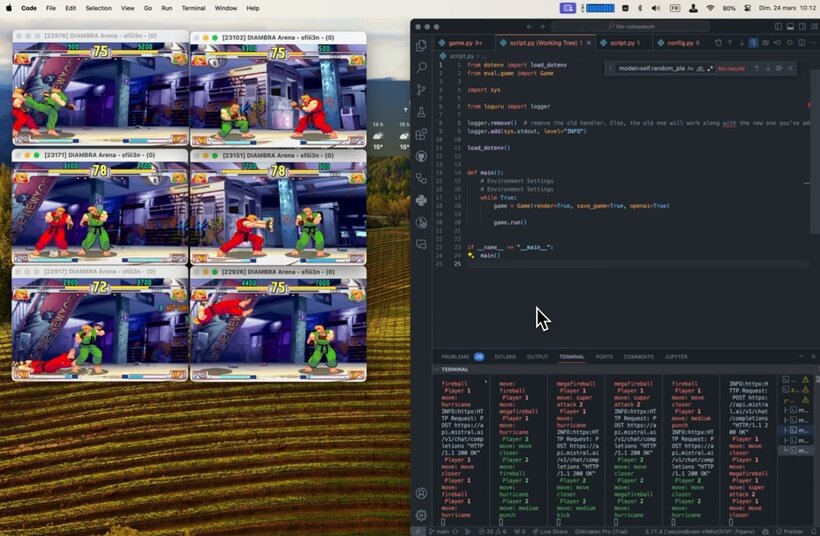
Task: Open the JUPYTER panel tab
Action: pyautogui.click(x=676, y=356)
